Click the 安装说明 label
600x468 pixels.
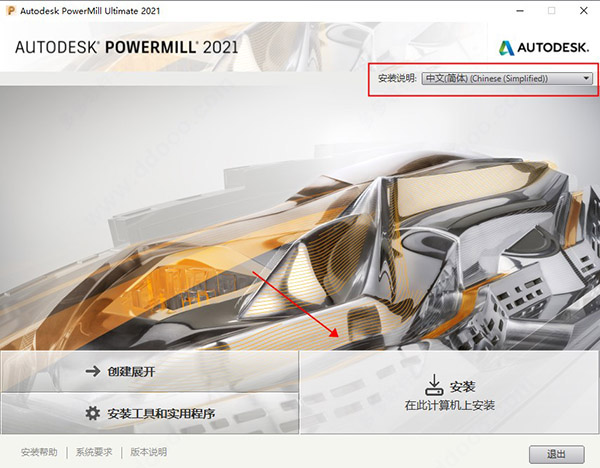pyautogui.click(x=396, y=78)
